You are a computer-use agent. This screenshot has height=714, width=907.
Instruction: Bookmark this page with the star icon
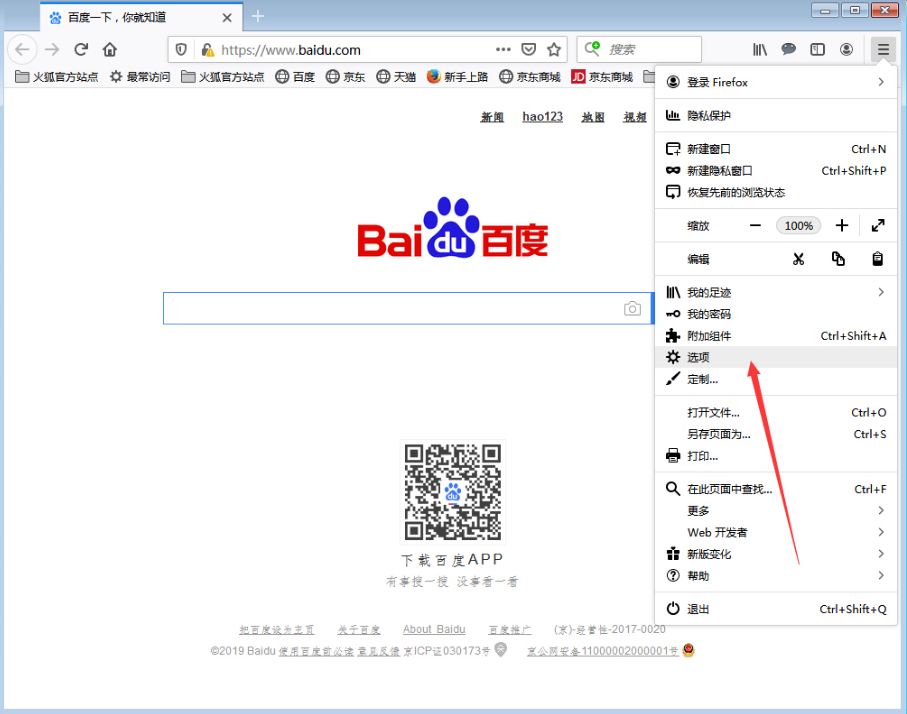pos(552,49)
